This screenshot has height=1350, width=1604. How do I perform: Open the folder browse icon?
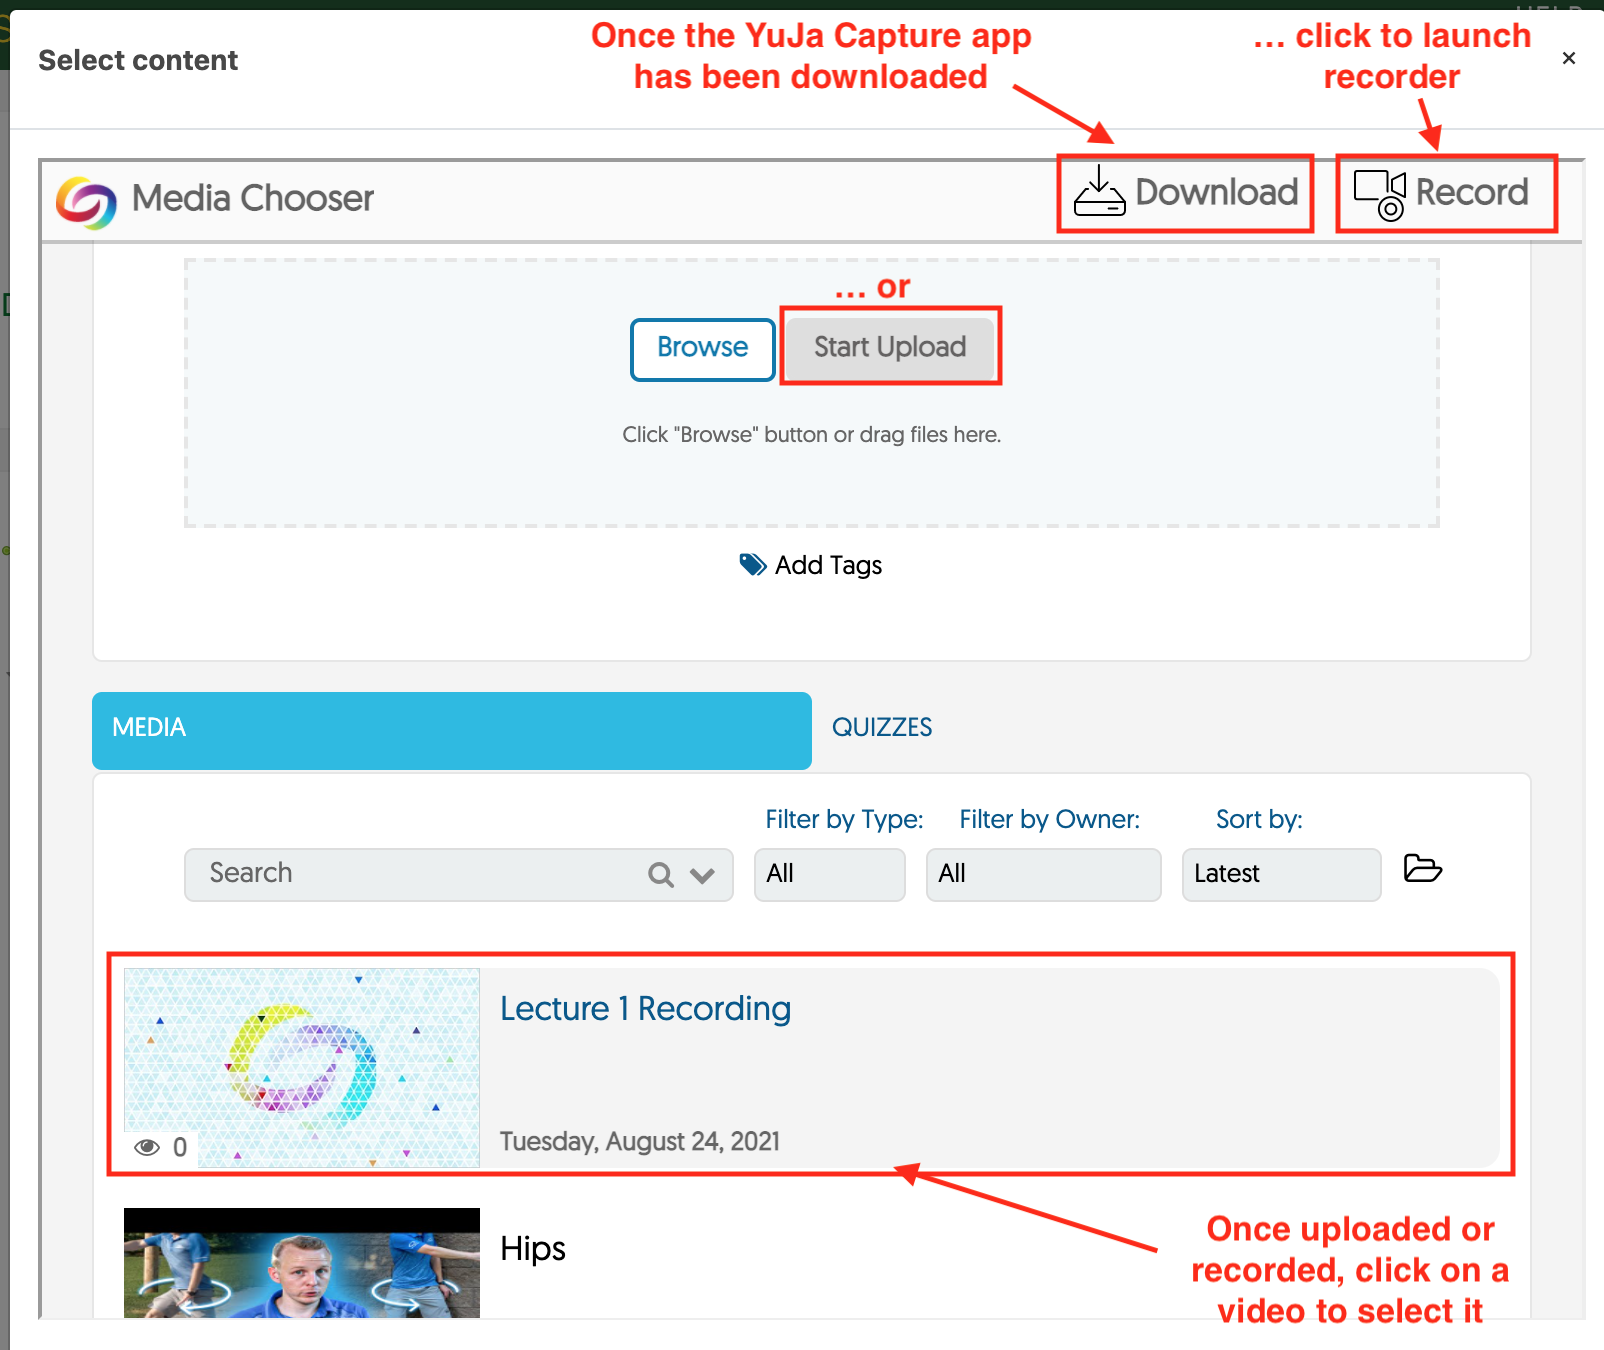point(1422,868)
